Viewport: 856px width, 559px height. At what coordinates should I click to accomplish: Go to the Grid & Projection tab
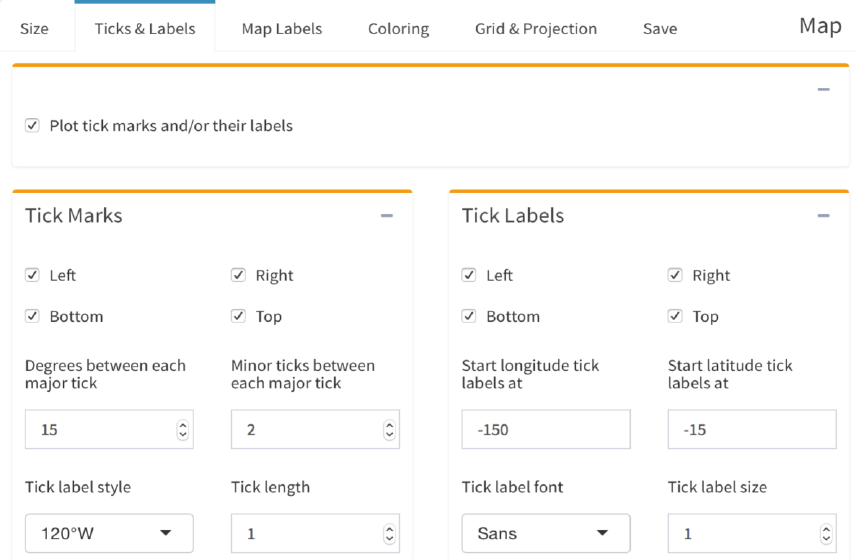click(536, 28)
